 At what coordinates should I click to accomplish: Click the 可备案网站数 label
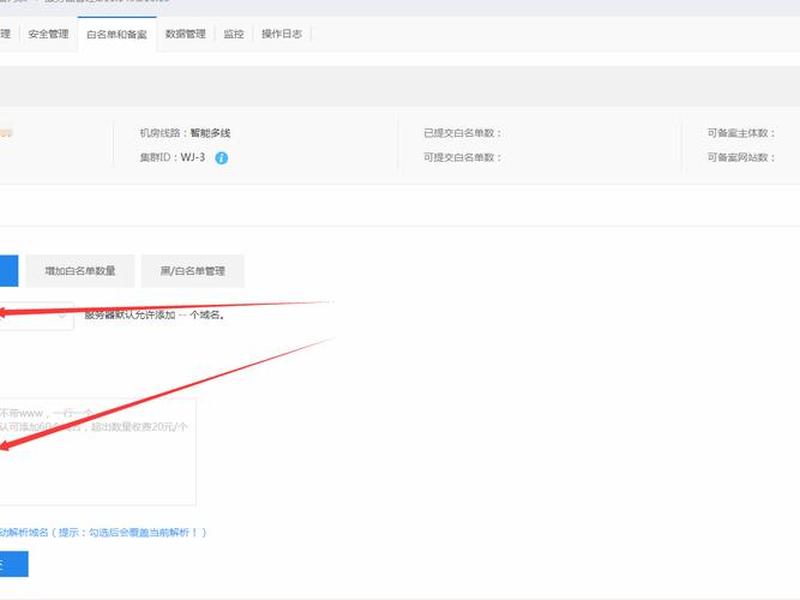point(741,158)
